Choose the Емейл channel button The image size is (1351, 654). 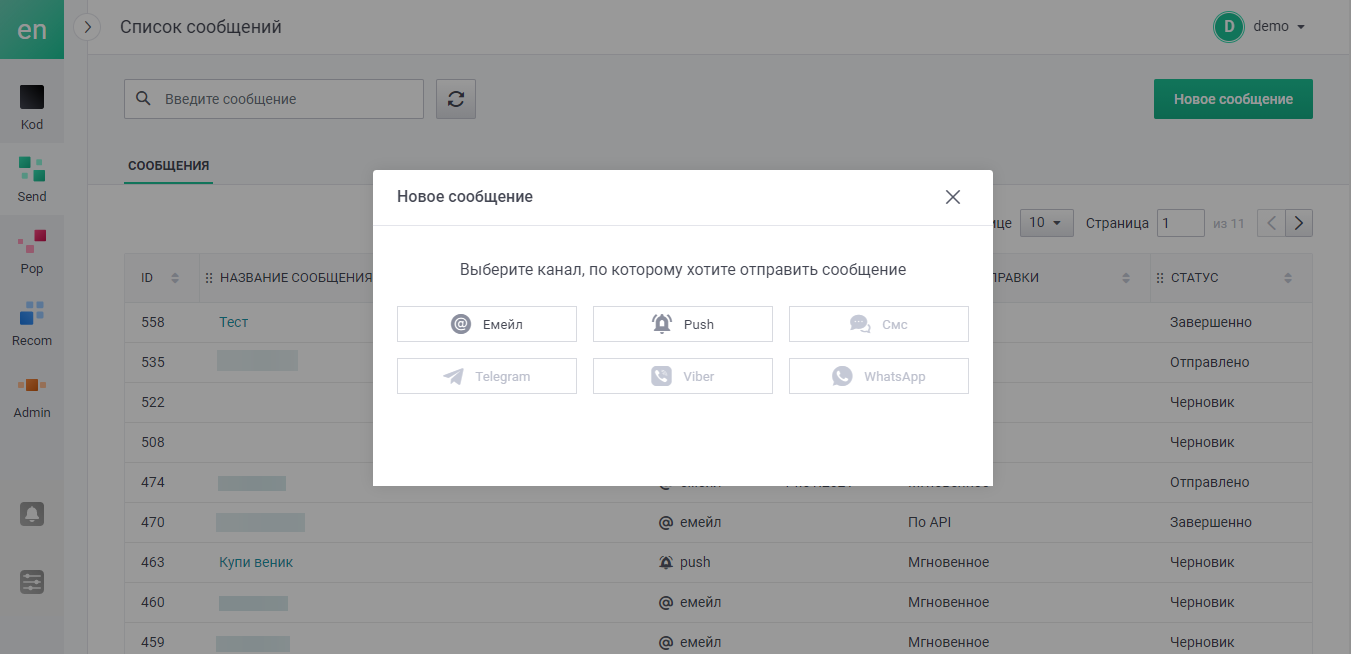coord(487,324)
